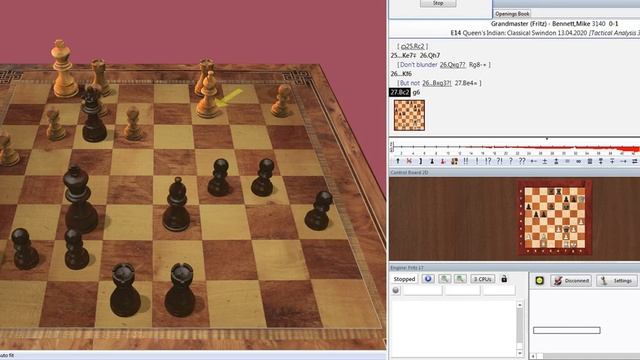Select move 25.Rc2 in notation
640x360 pixels.
click(x=413, y=46)
